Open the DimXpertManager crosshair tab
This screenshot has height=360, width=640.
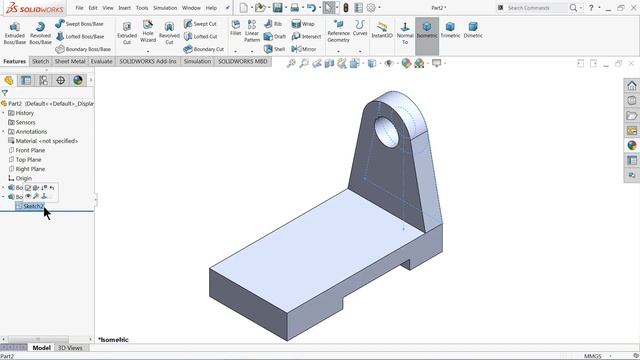click(x=60, y=80)
